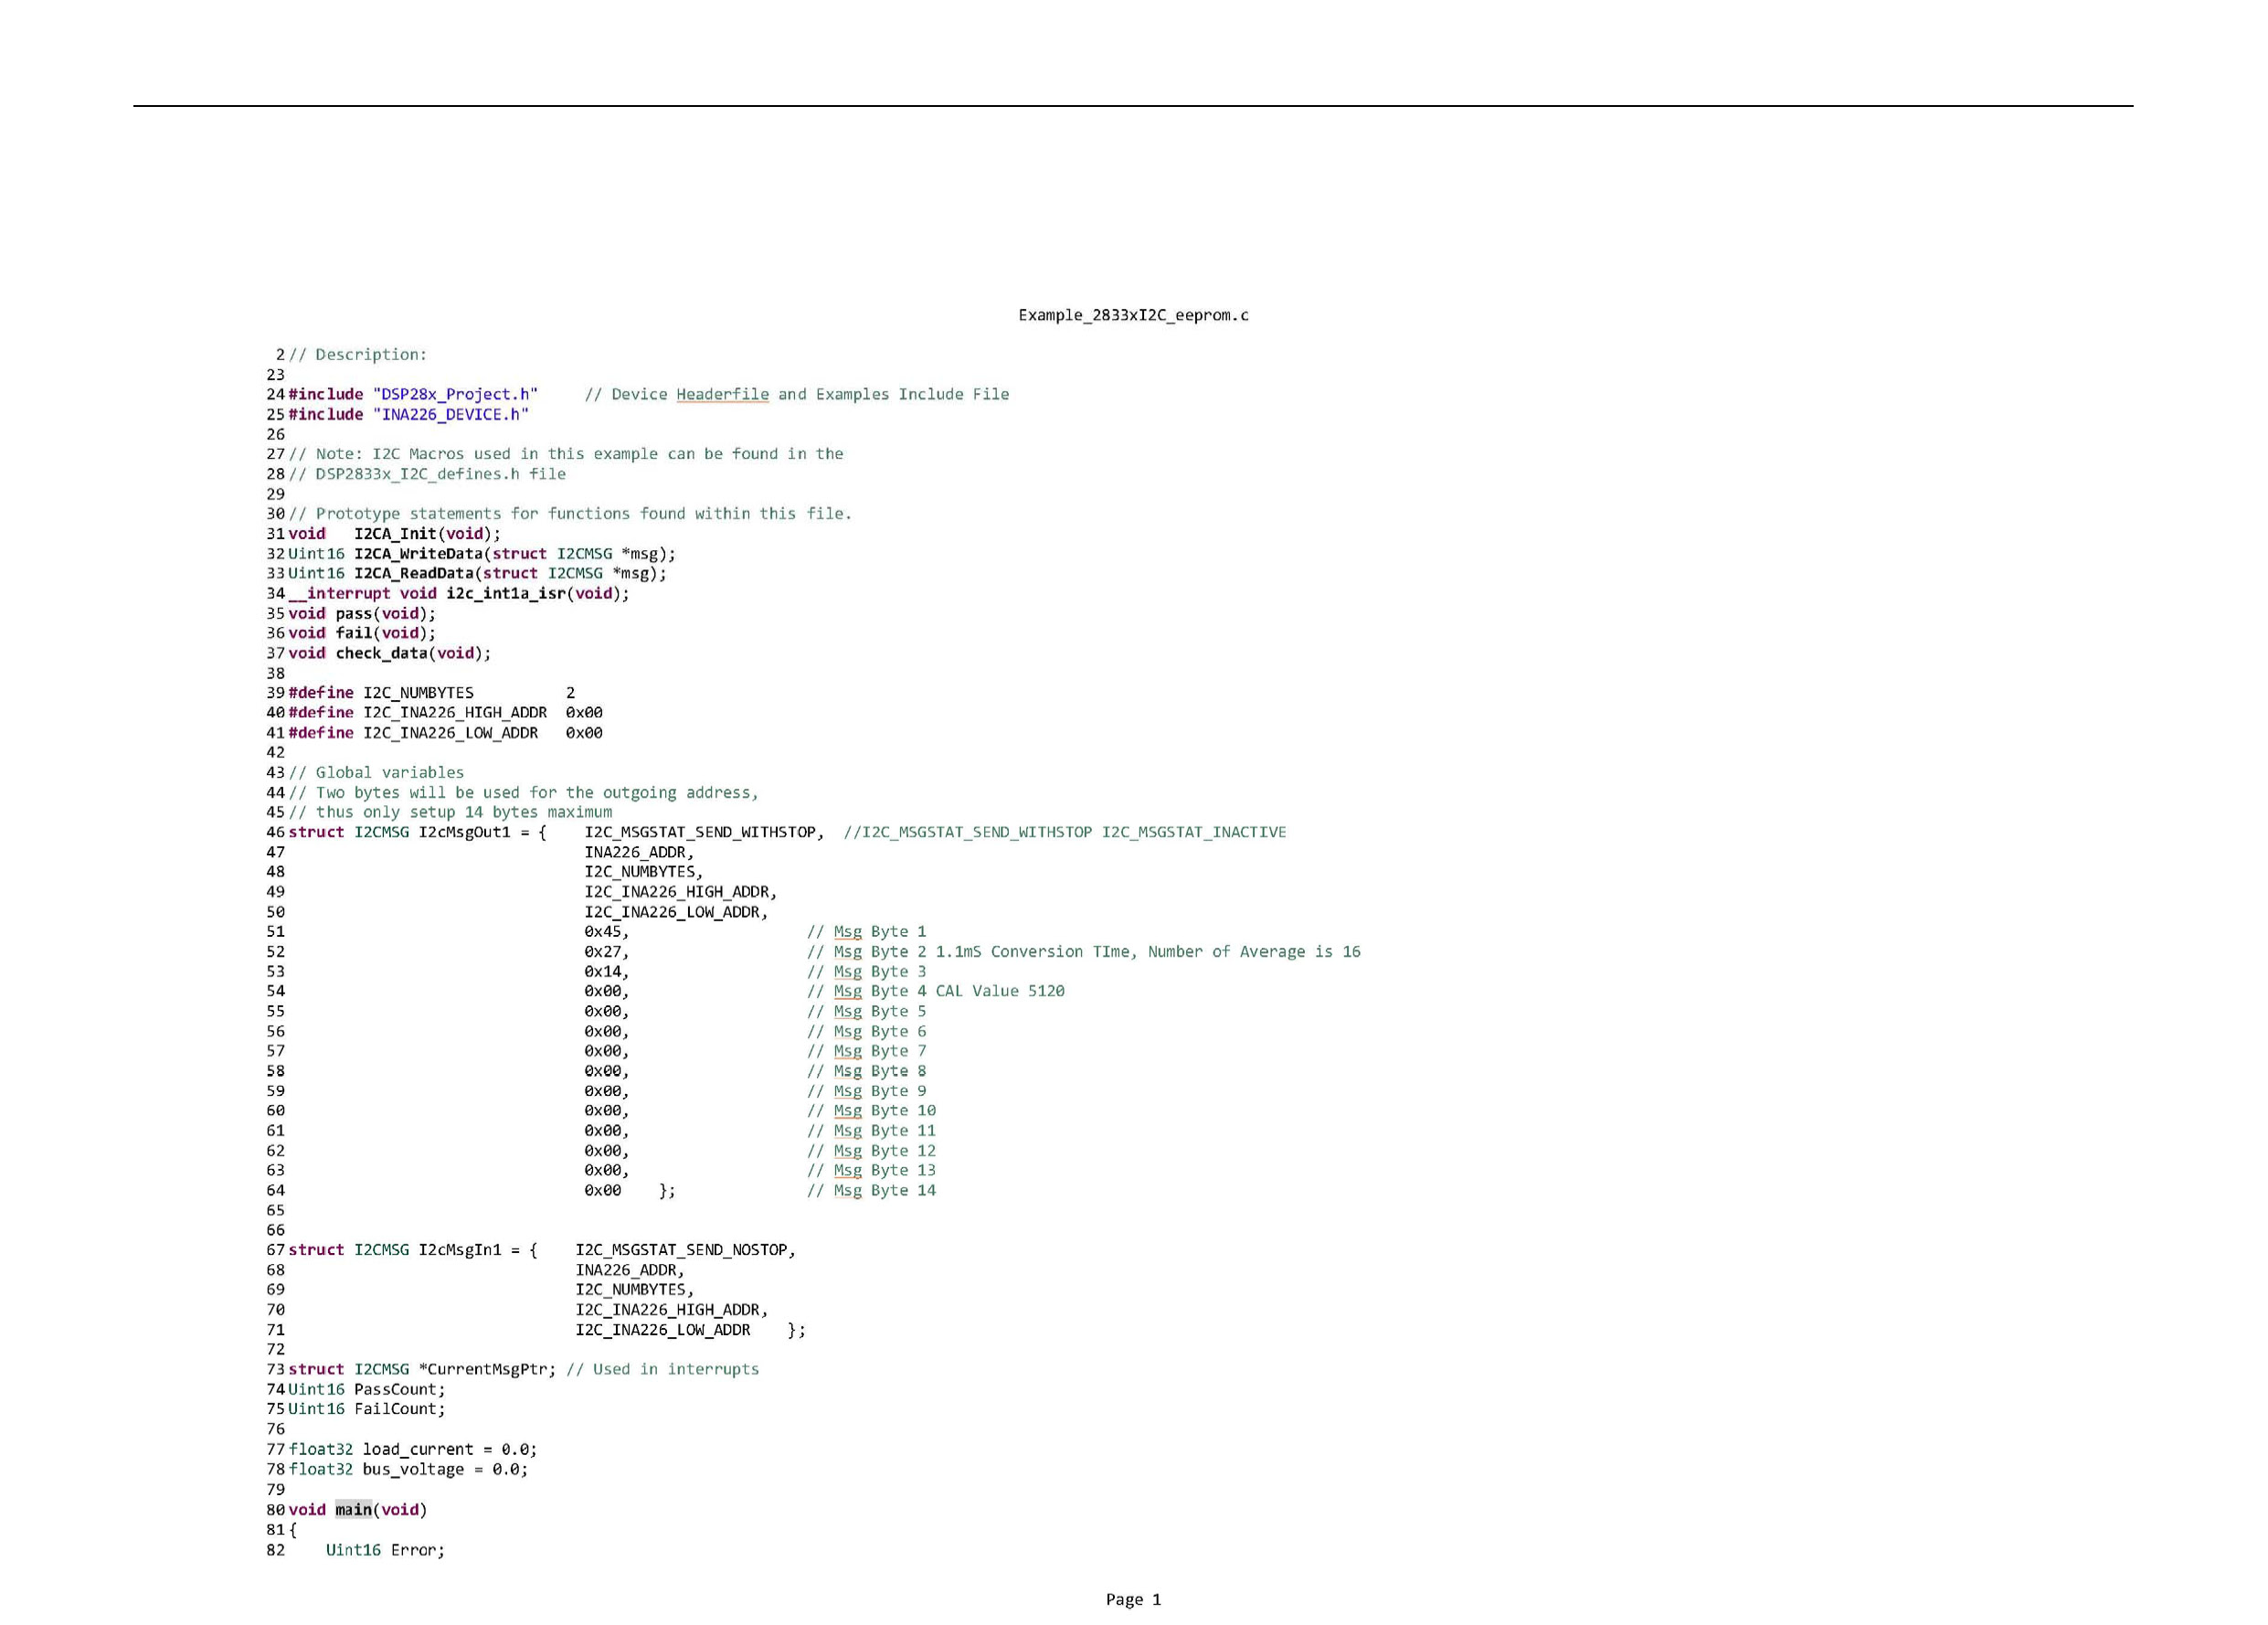Click the underlined word Headerfile in comment
This screenshot has width=2268, height=1625.
pos(722,394)
